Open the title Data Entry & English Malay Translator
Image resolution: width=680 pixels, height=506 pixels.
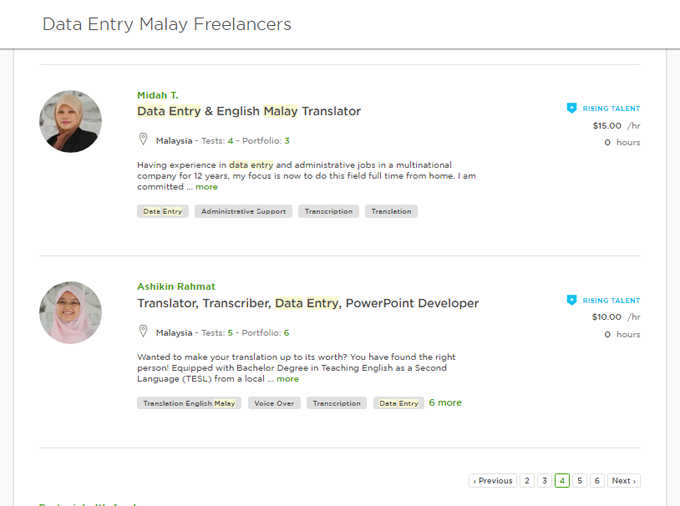click(x=249, y=111)
